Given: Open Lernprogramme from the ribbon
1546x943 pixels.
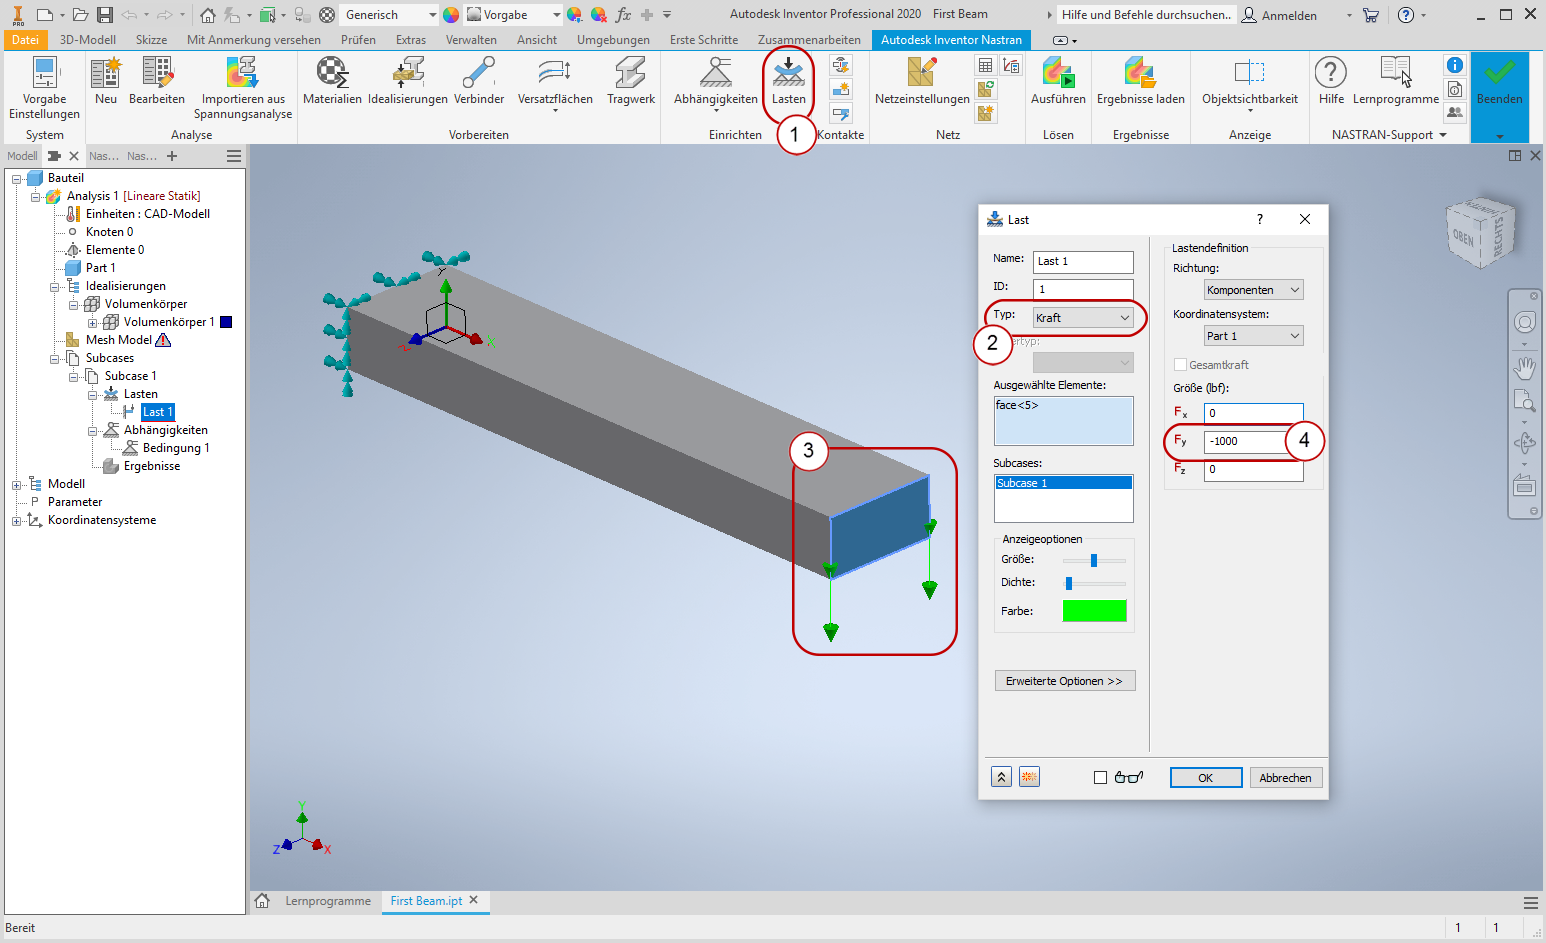Looking at the screenshot, I should pyautogui.click(x=1396, y=80).
